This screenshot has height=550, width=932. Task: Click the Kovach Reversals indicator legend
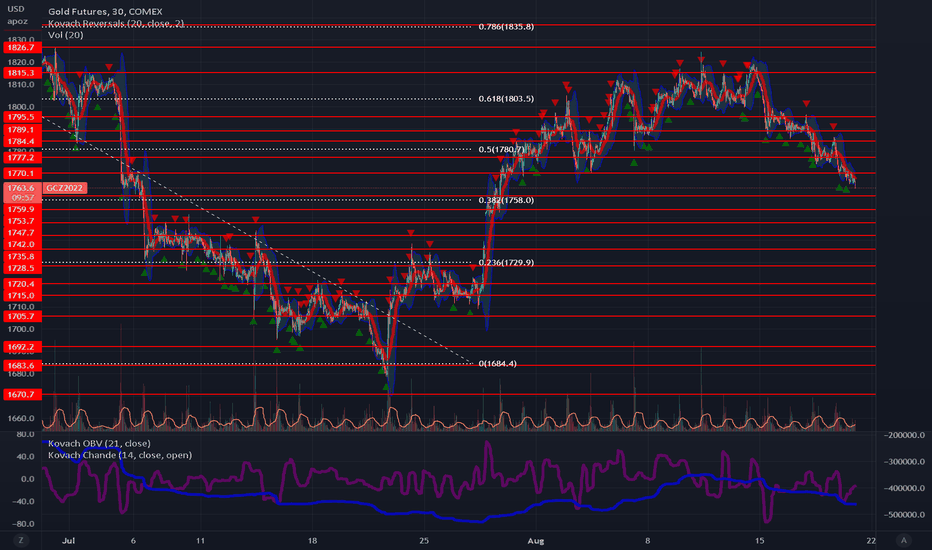coord(116,23)
